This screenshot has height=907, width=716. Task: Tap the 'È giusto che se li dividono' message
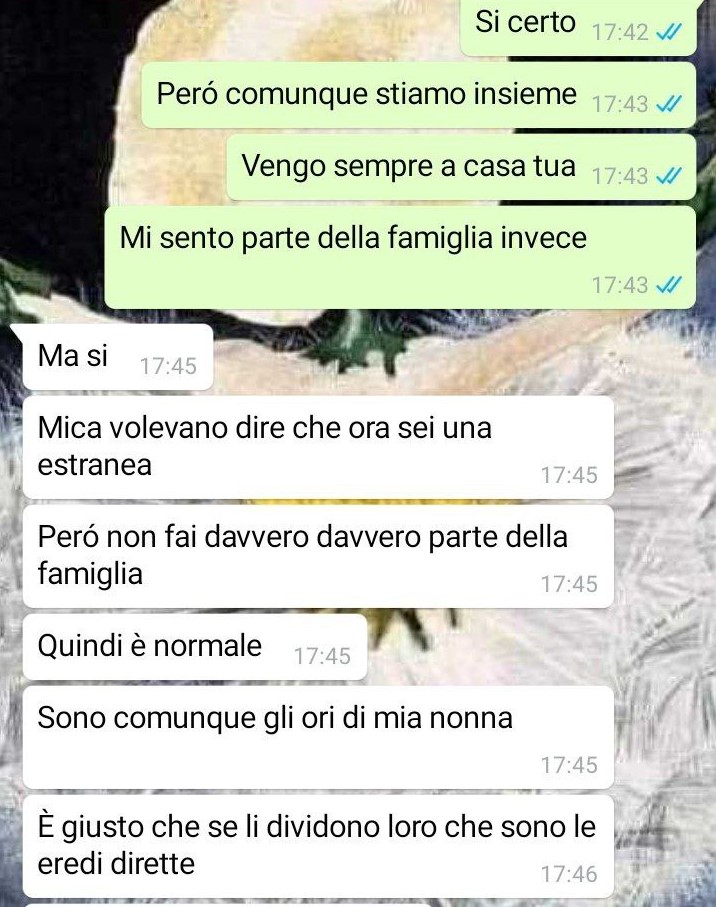(318, 846)
